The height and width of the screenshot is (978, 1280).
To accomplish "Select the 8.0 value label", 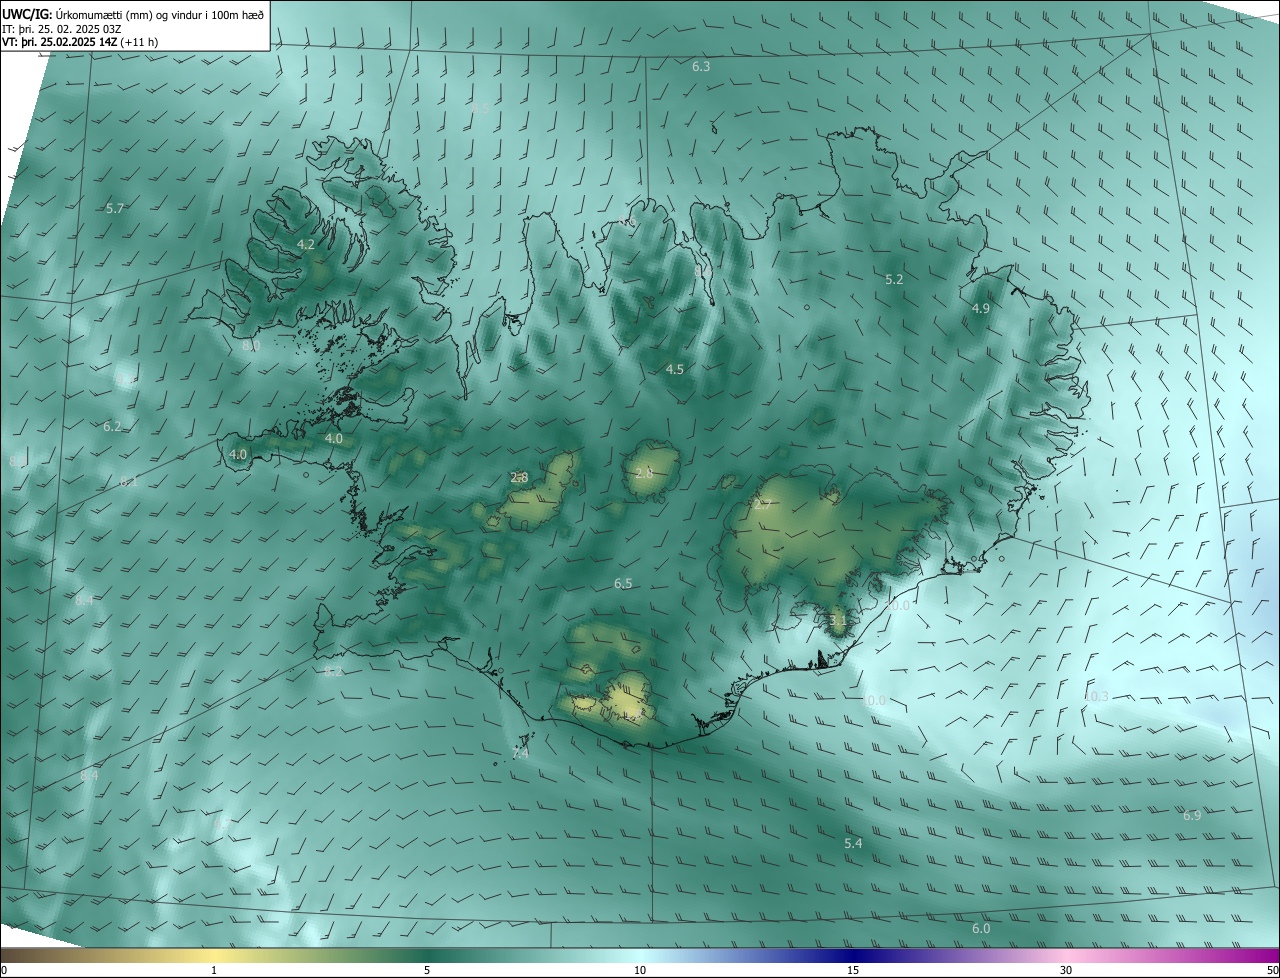I will pos(251,346).
